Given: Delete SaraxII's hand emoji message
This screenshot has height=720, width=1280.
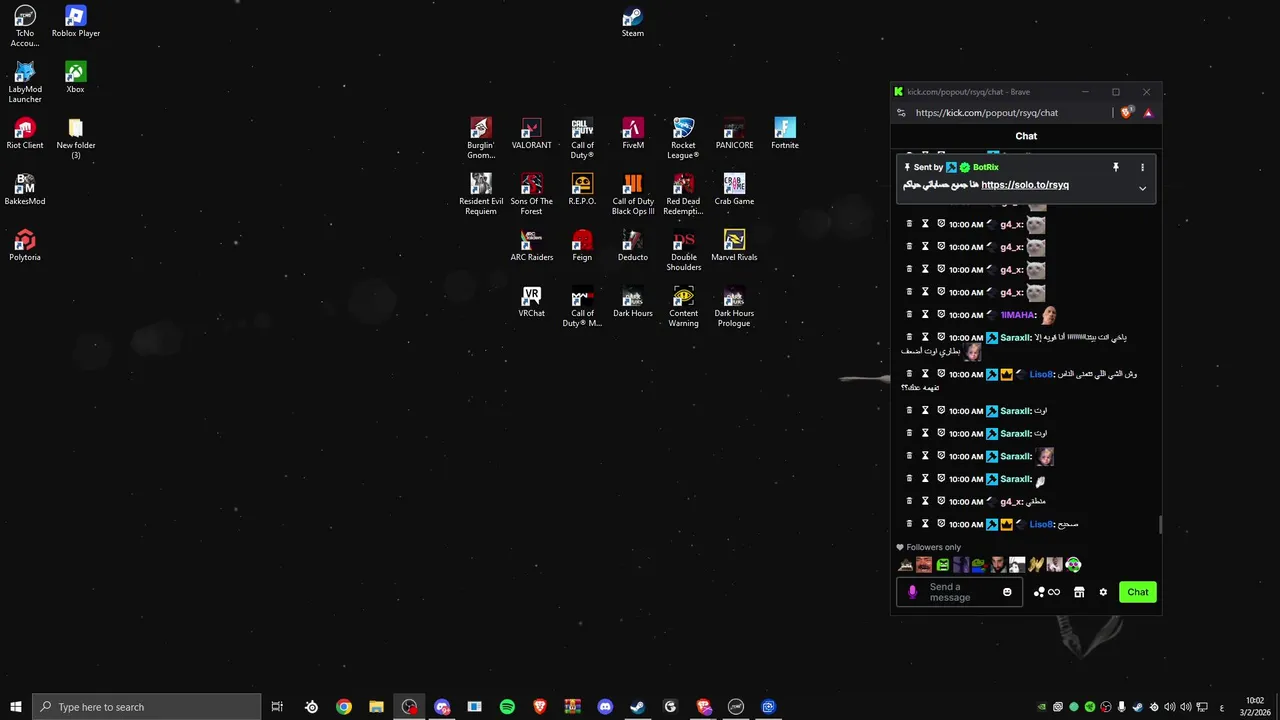Looking at the screenshot, I should [x=909, y=479].
